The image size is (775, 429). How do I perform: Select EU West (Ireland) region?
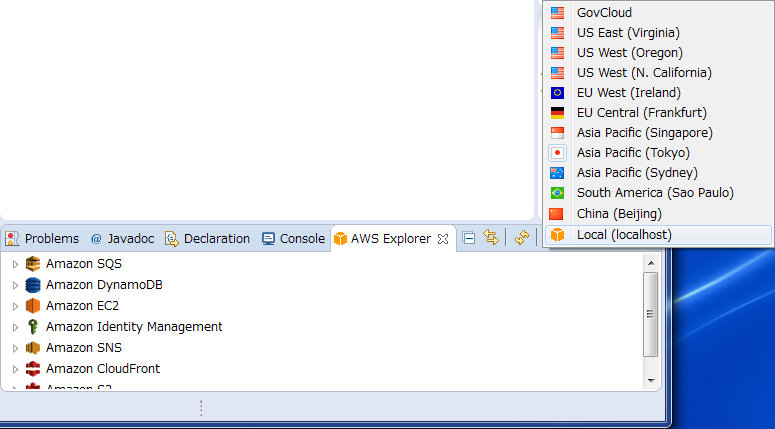tap(658, 92)
